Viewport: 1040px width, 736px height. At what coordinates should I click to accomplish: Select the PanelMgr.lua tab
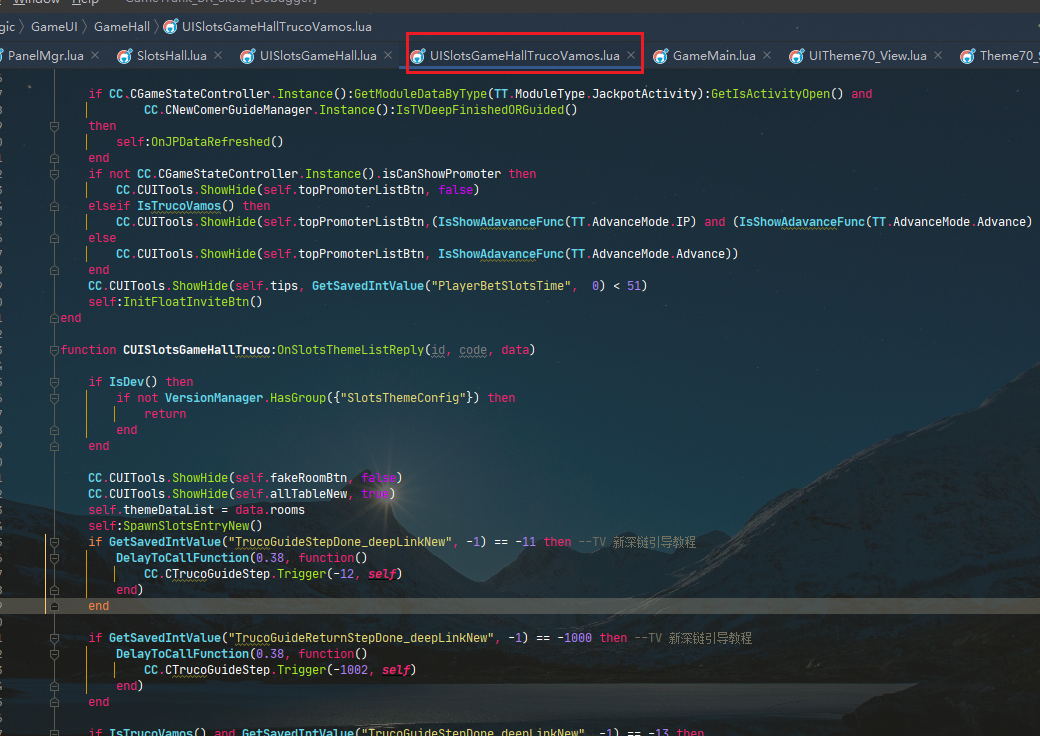tap(45, 56)
